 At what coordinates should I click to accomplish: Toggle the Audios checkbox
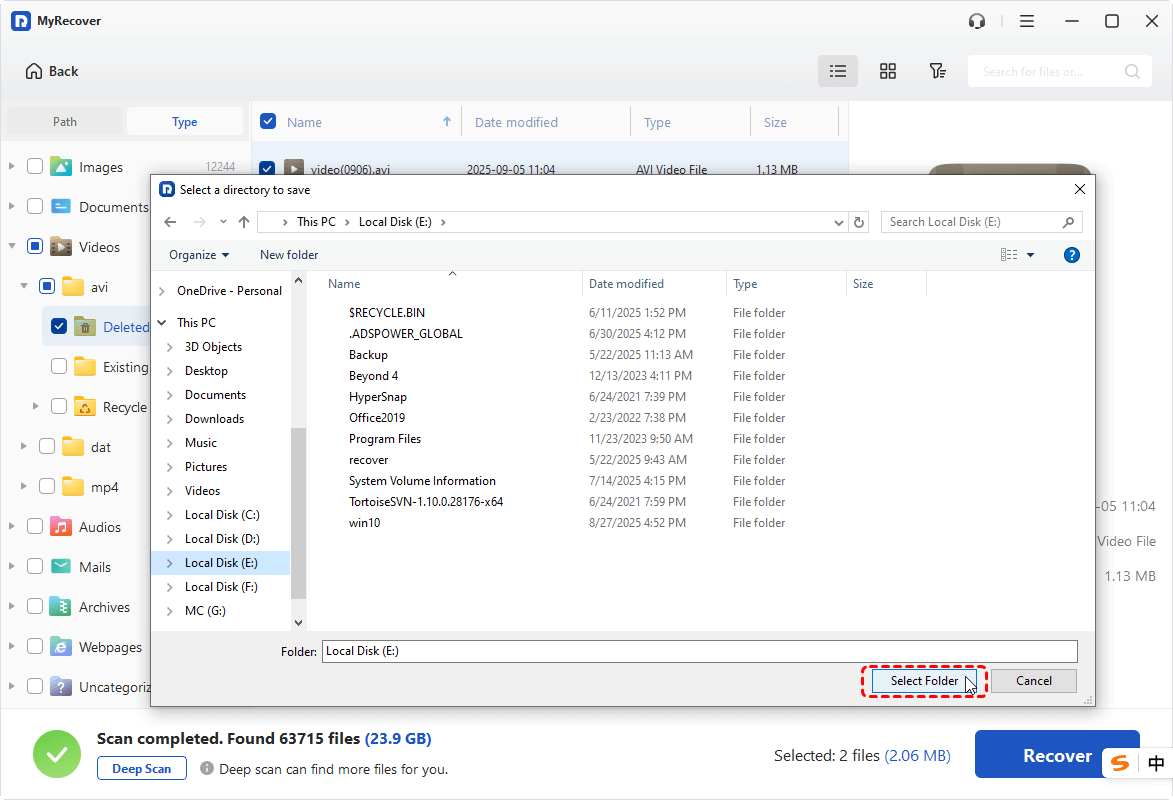(34, 526)
